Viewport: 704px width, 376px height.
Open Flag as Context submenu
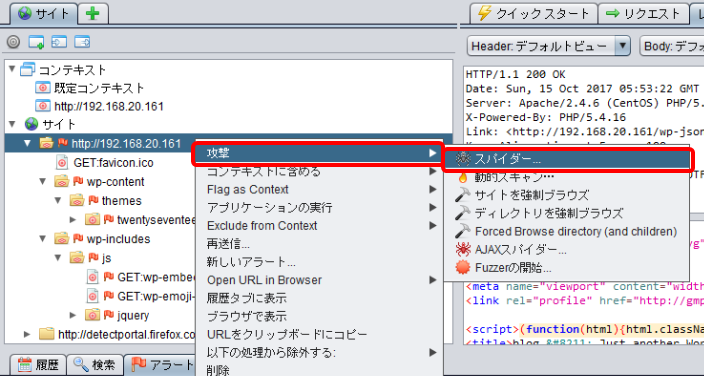point(319,189)
